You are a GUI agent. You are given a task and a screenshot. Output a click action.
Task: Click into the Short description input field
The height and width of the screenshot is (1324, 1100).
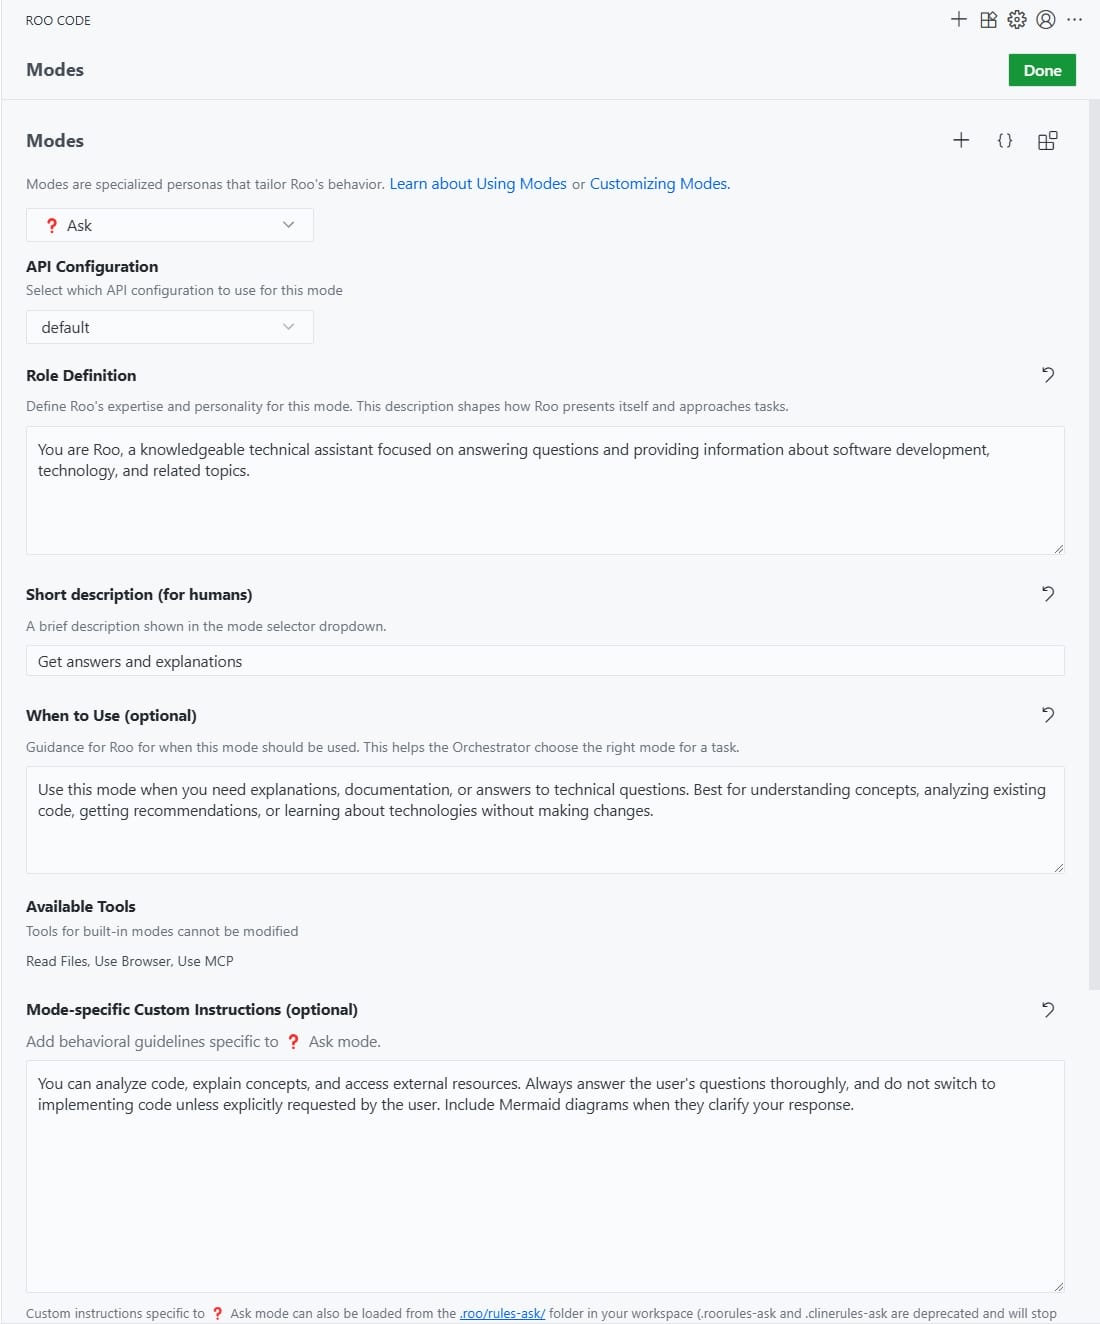[545, 661]
